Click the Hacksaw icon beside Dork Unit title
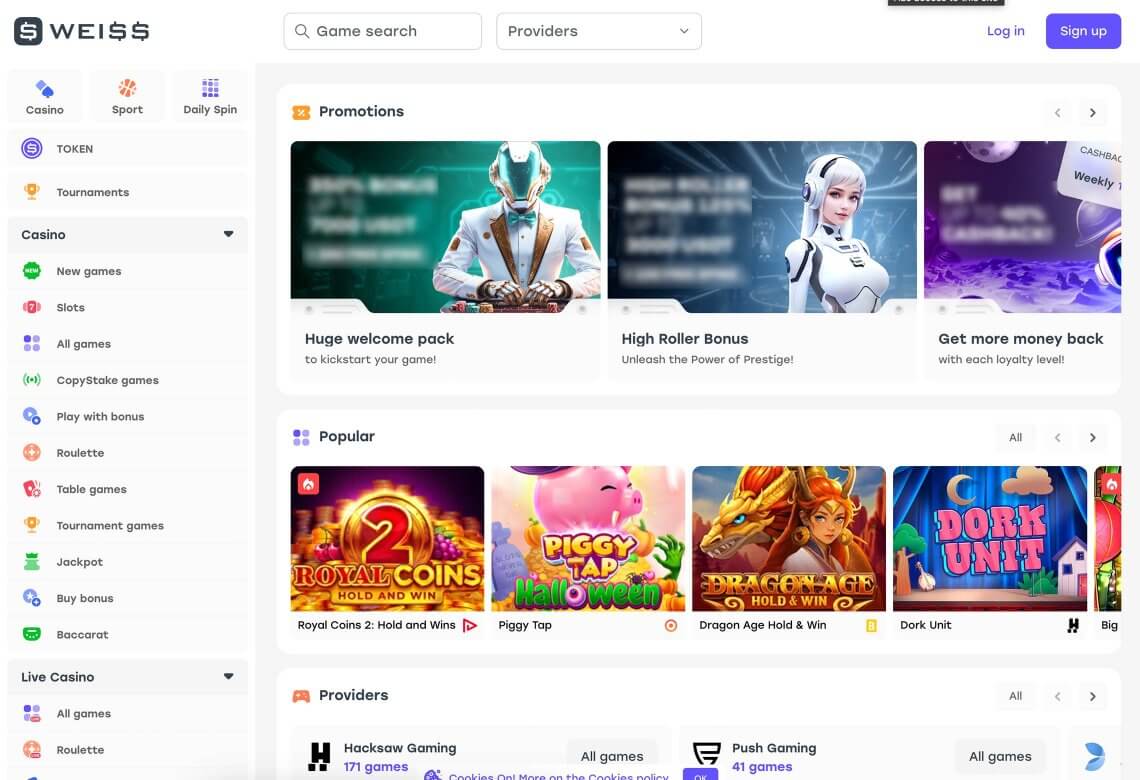This screenshot has width=1140, height=780. click(x=1072, y=625)
